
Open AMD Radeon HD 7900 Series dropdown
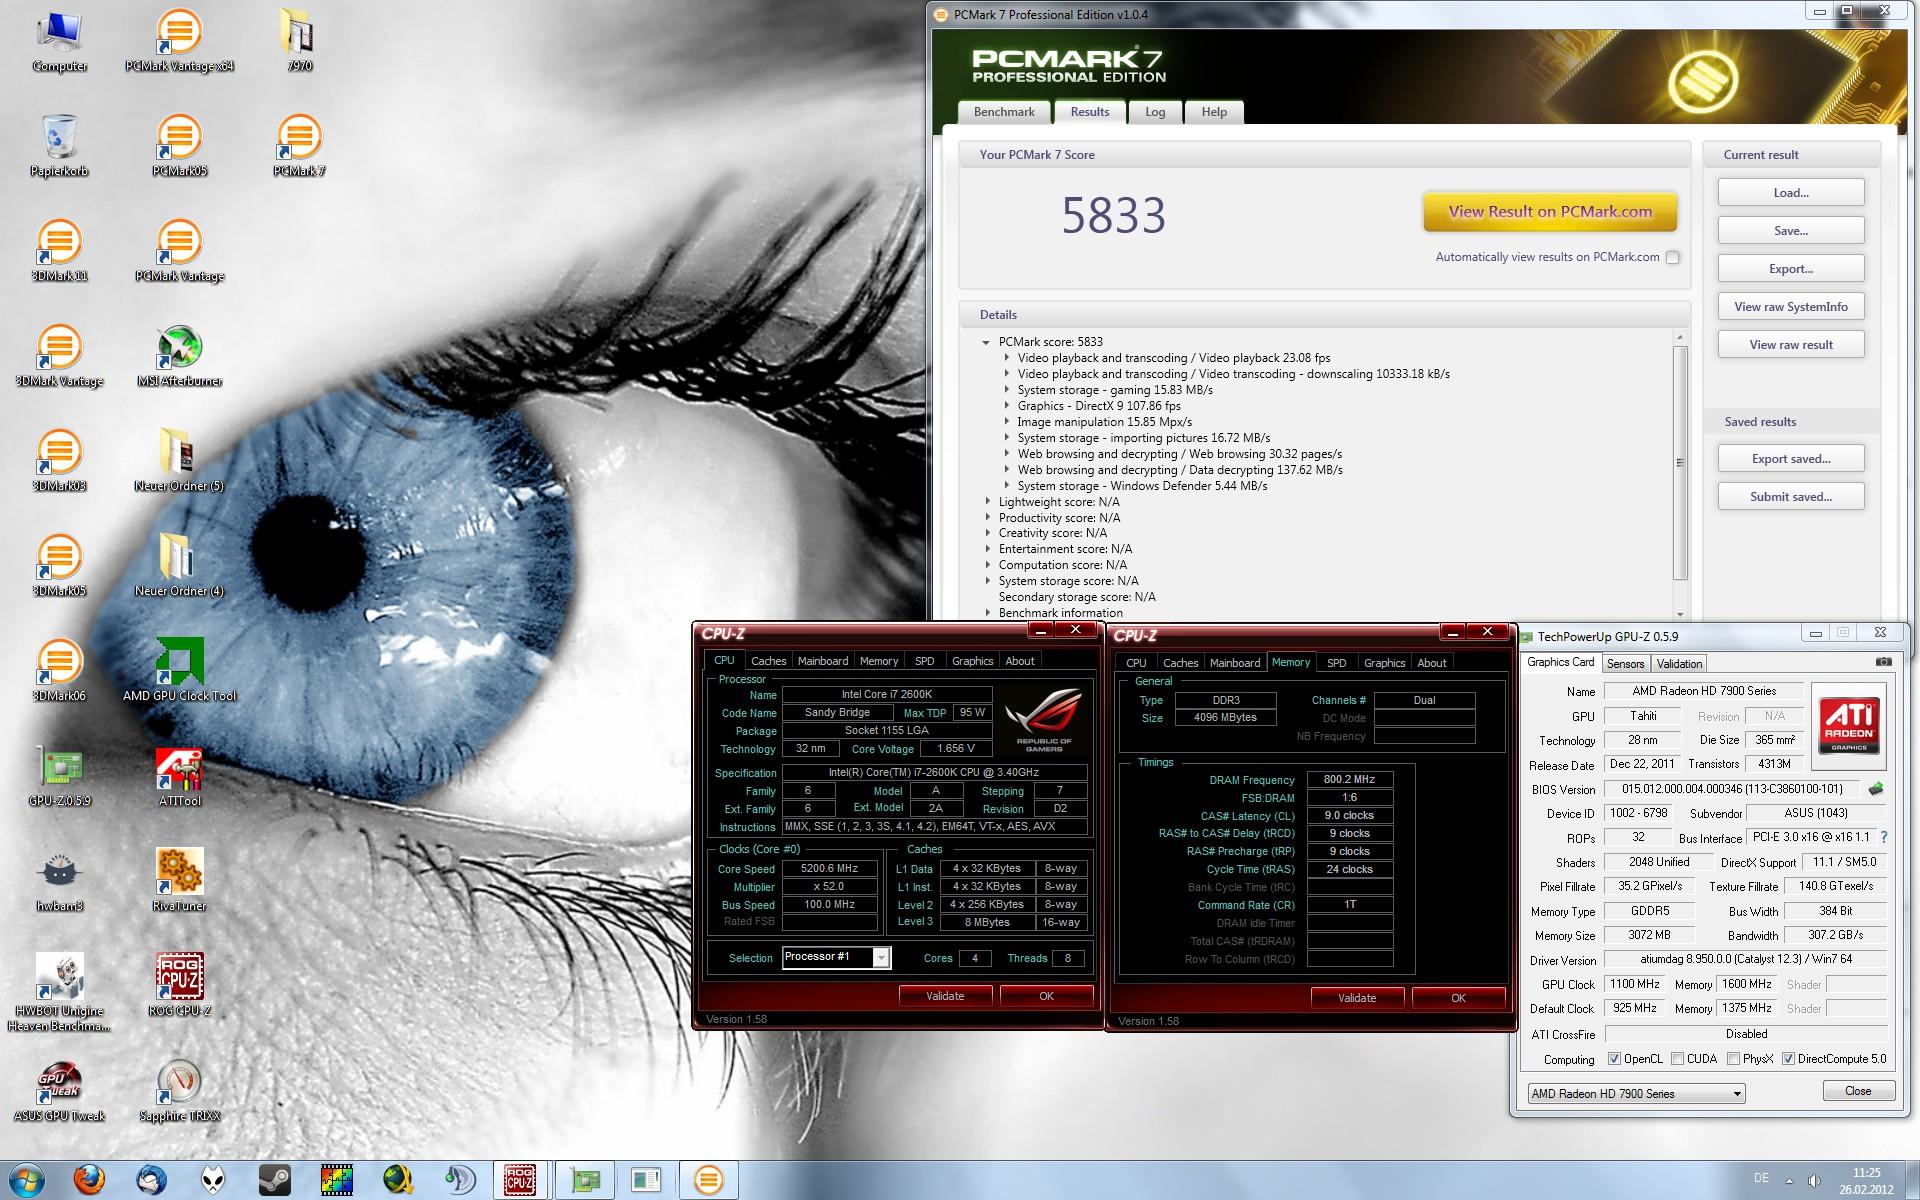coord(1636,1094)
